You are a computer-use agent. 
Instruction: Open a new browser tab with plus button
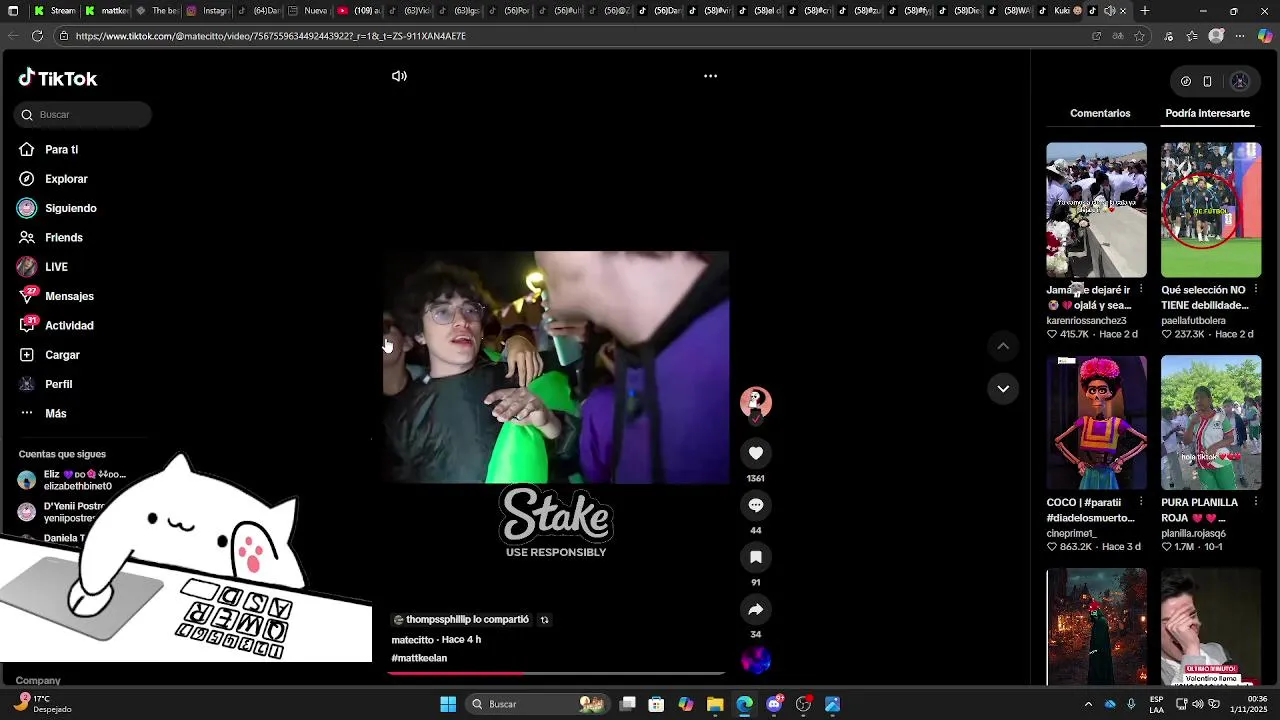1145,11
